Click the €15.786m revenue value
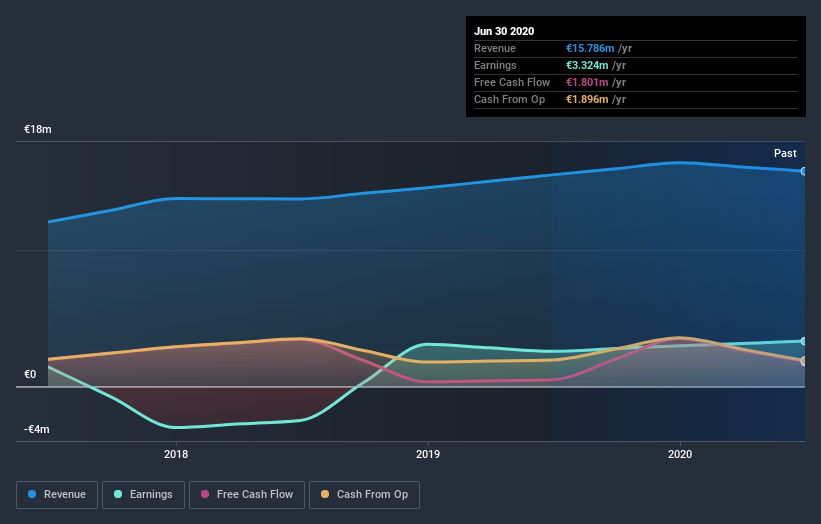This screenshot has width=821, height=524. point(590,48)
